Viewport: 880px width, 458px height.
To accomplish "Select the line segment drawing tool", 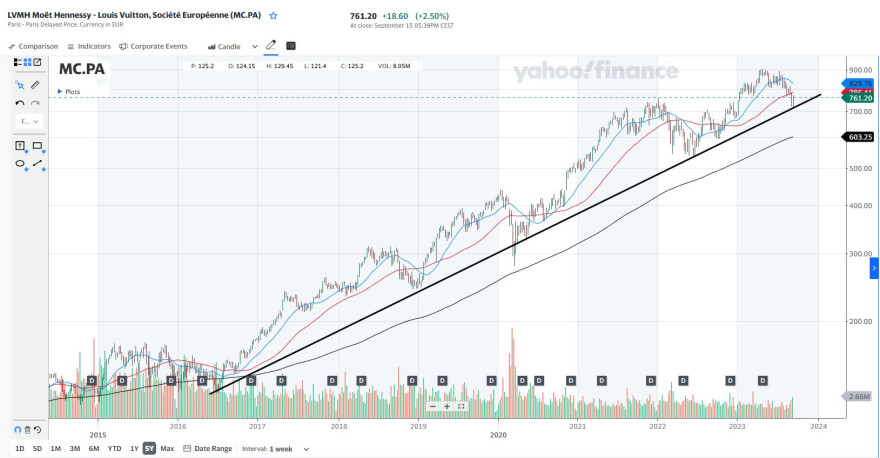I will tap(37, 163).
